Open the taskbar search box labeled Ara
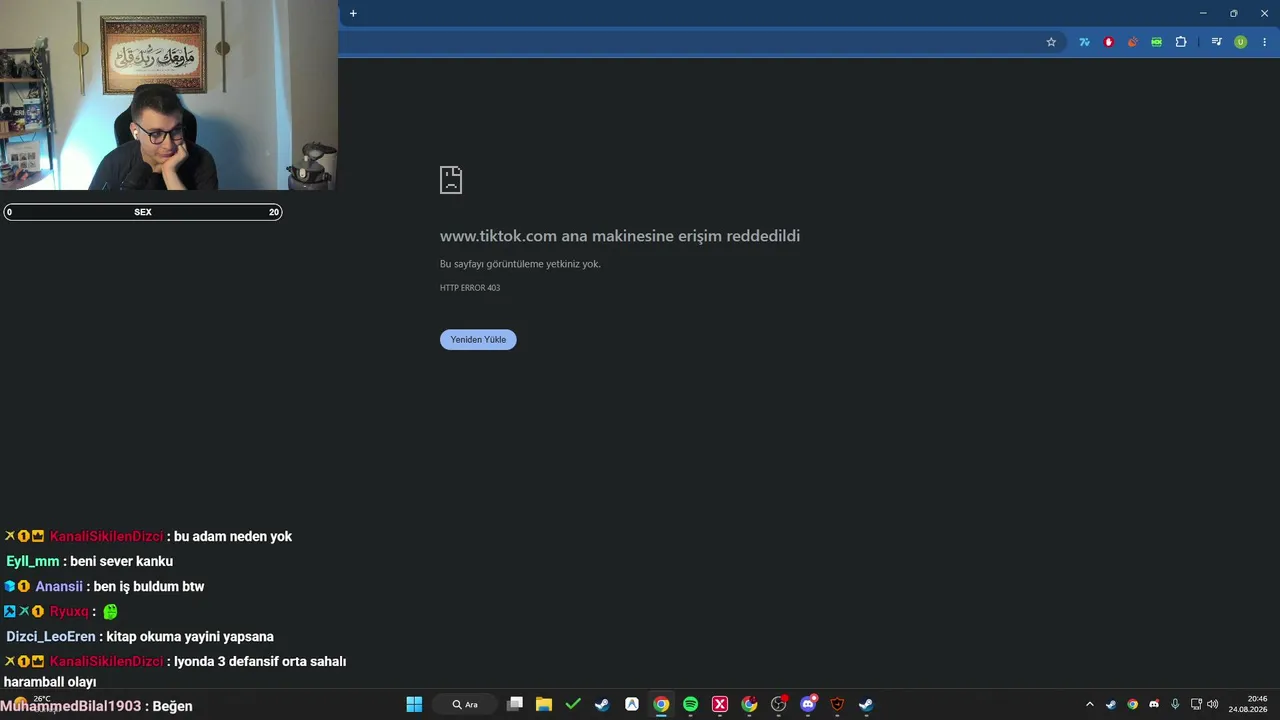Image resolution: width=1280 pixels, height=720 pixels. pos(466,704)
